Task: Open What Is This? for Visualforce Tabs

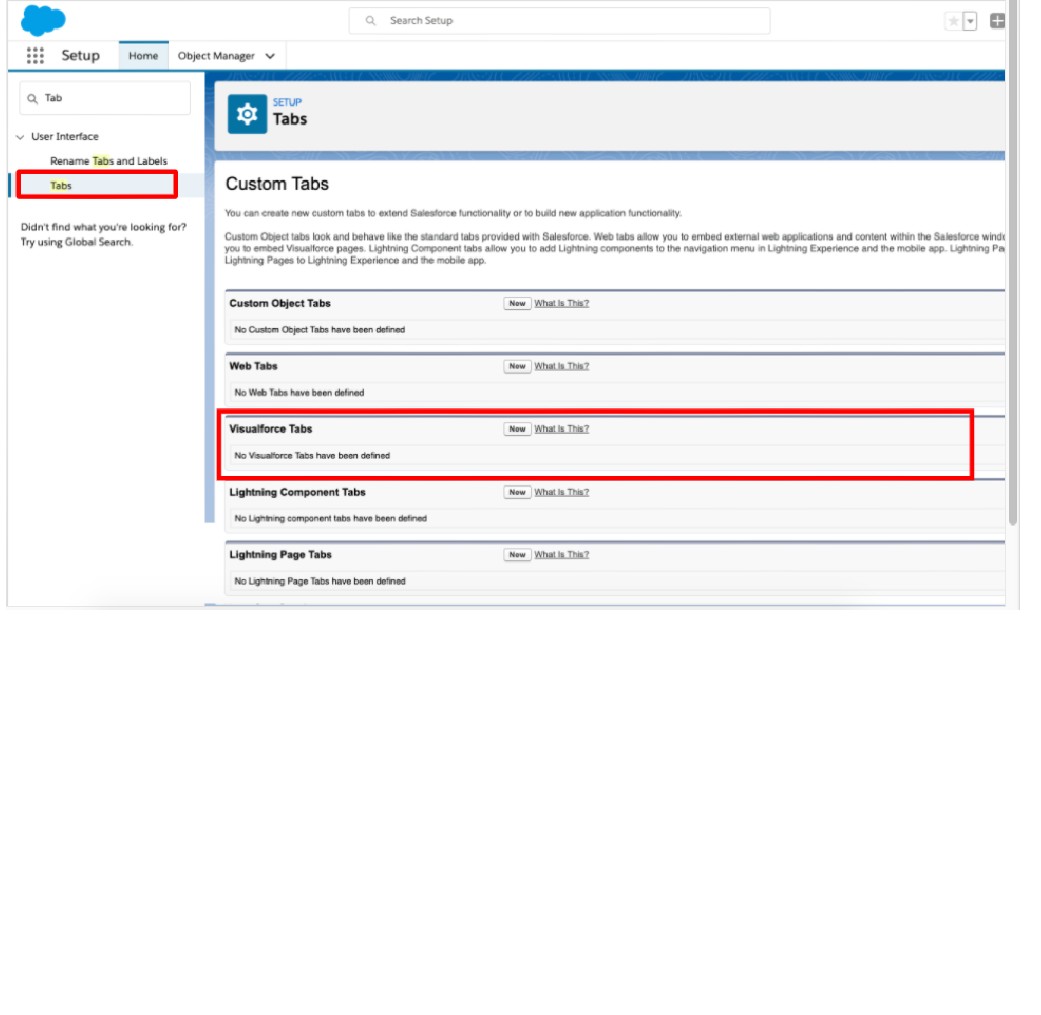Action: pos(562,429)
